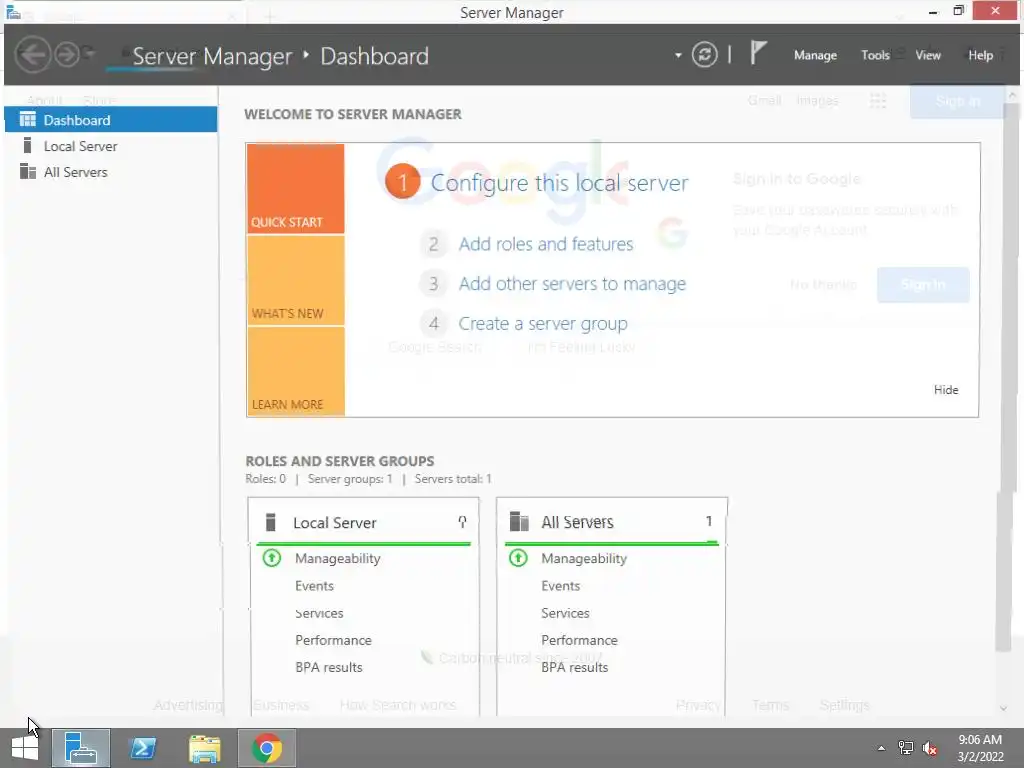Click the Local Server tile icon
This screenshot has height=768, width=1024.
pos(271,522)
